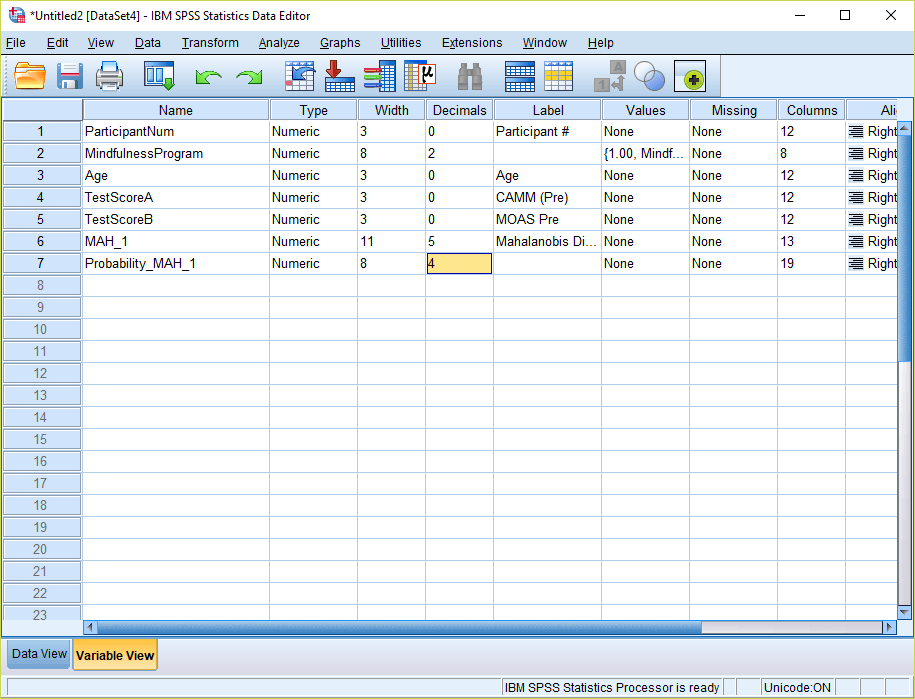Open the Transform menu
Image resolution: width=915 pixels, height=699 pixels.
pyautogui.click(x=210, y=43)
